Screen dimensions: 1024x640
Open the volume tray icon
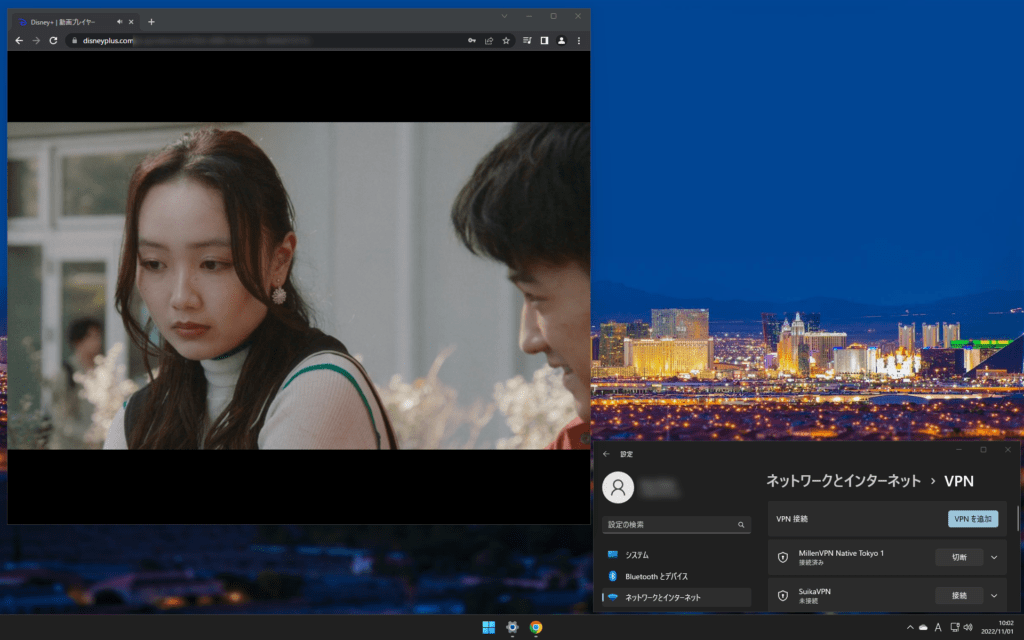[968, 628]
